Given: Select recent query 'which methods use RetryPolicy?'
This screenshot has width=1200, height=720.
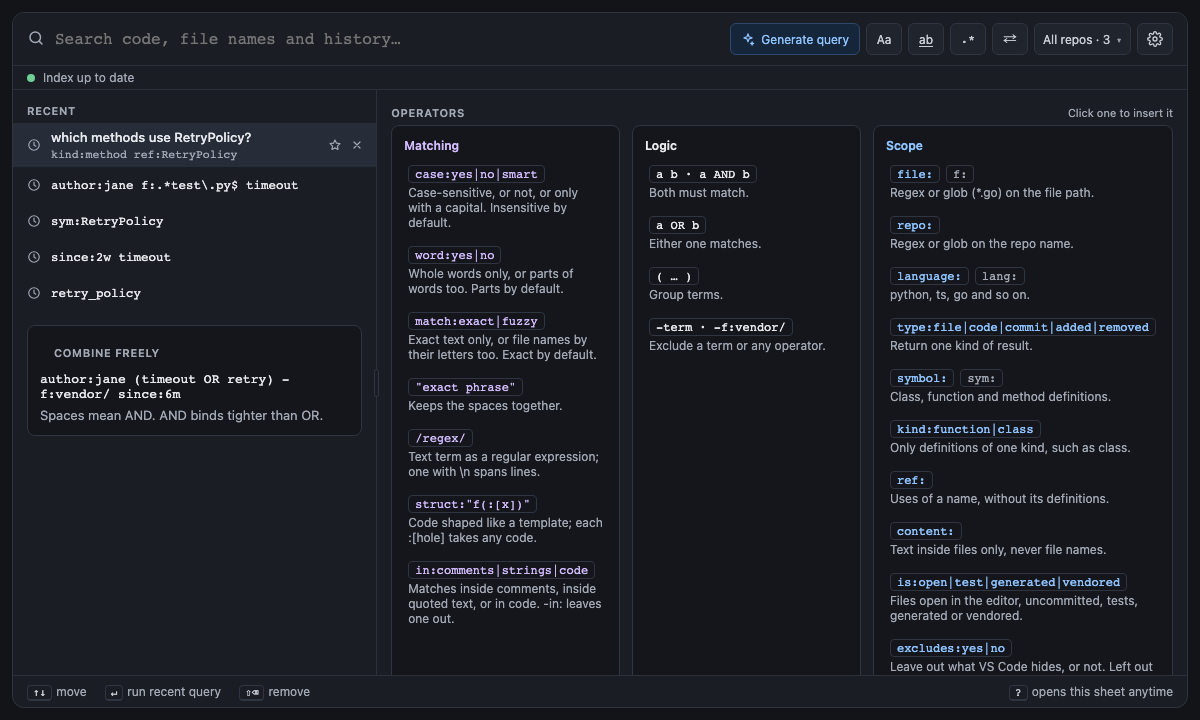Looking at the screenshot, I should [x=195, y=145].
